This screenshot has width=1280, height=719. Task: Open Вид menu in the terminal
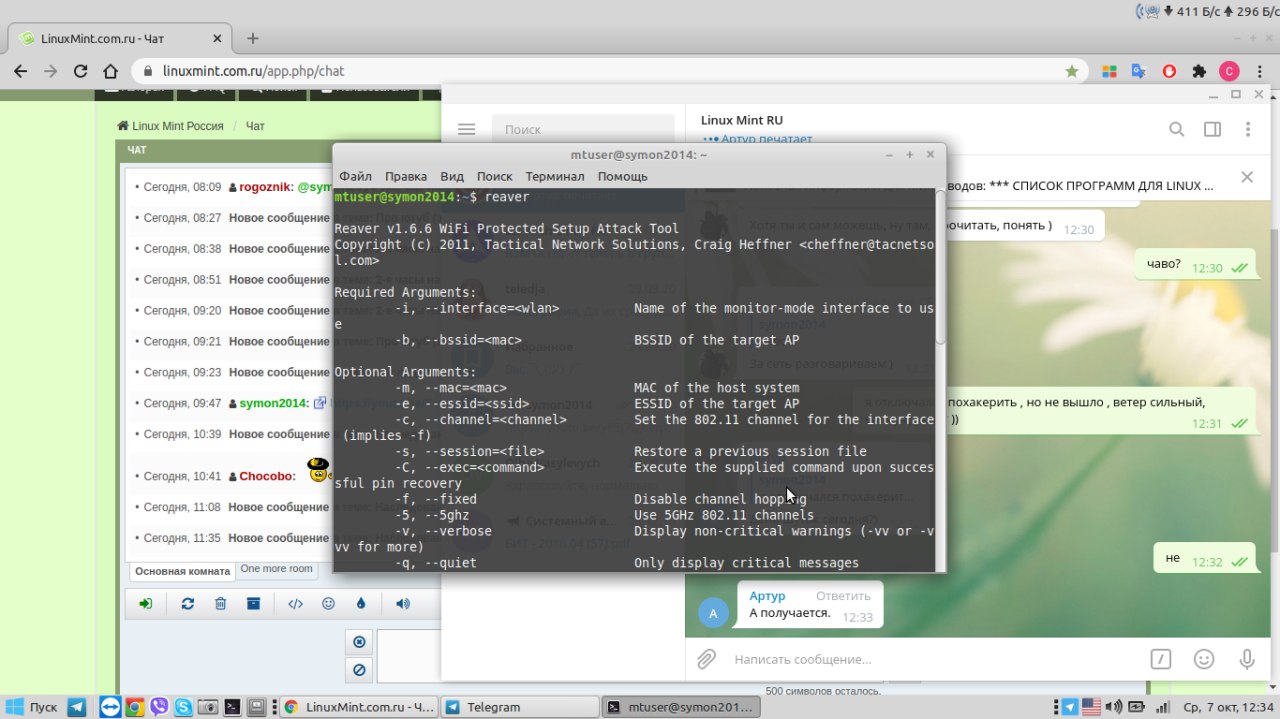452,176
